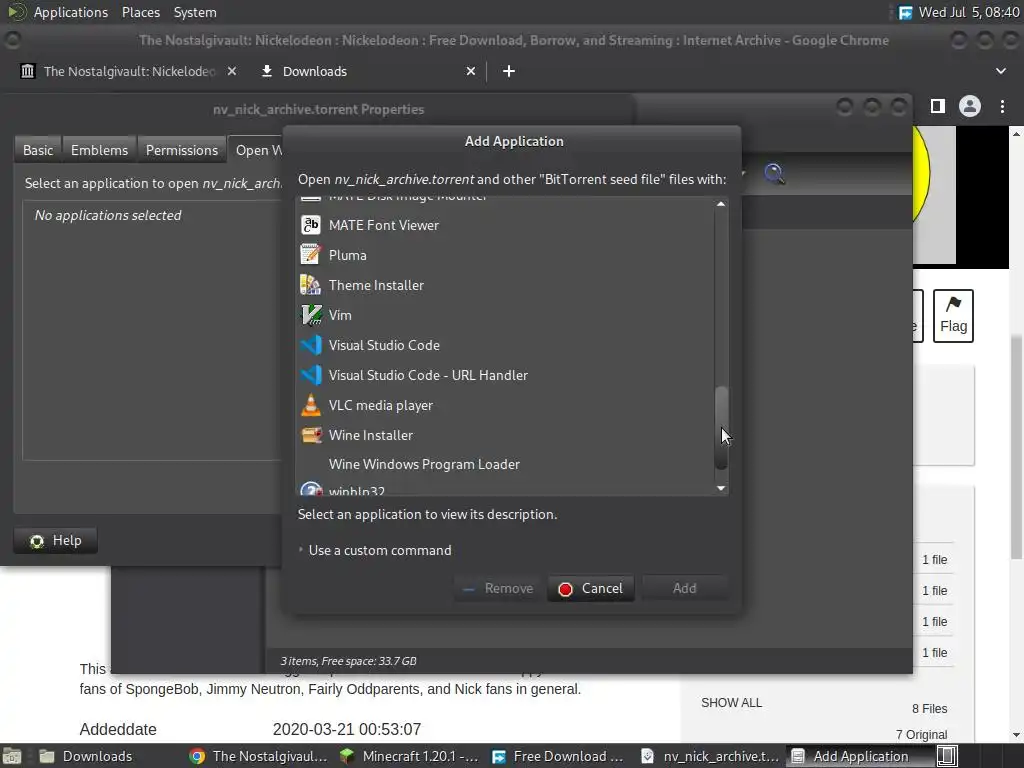Click the Pluma notepad icon

(311, 255)
